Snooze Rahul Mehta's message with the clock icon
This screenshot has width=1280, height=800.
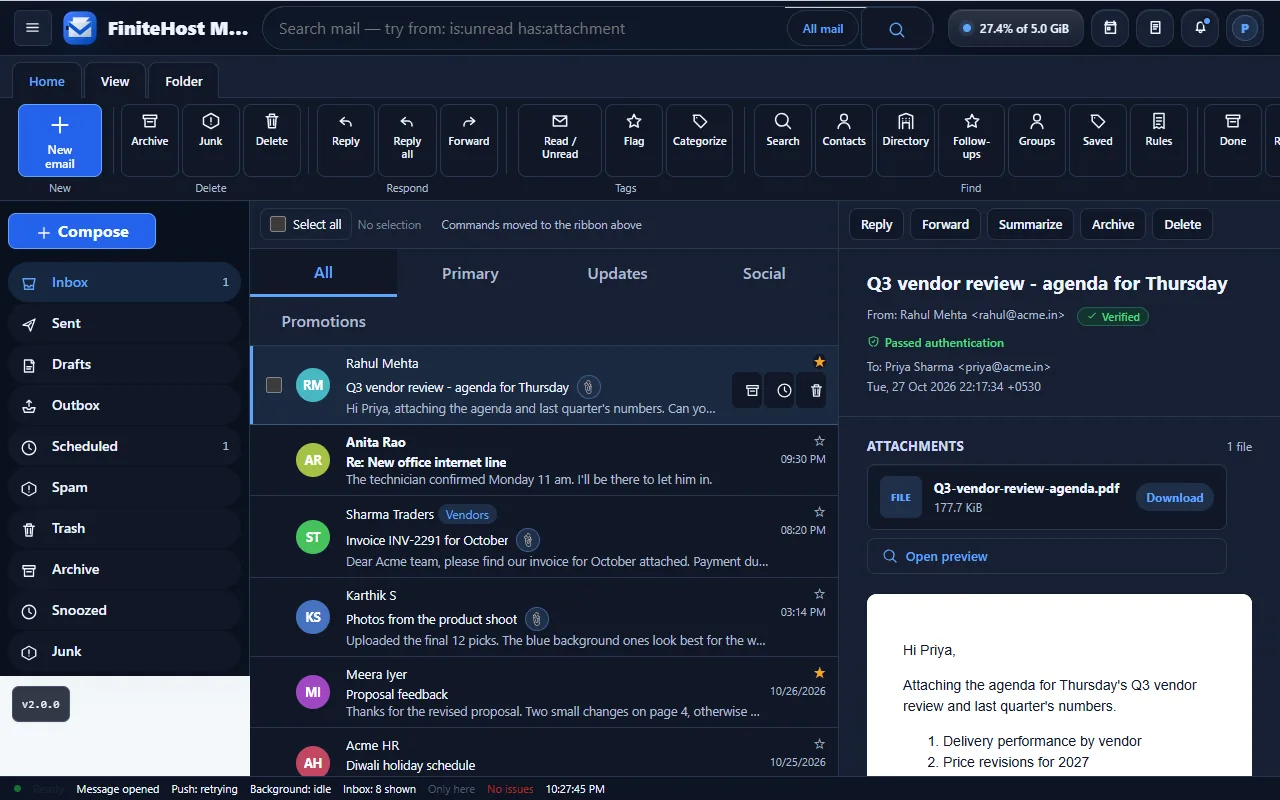click(x=784, y=390)
